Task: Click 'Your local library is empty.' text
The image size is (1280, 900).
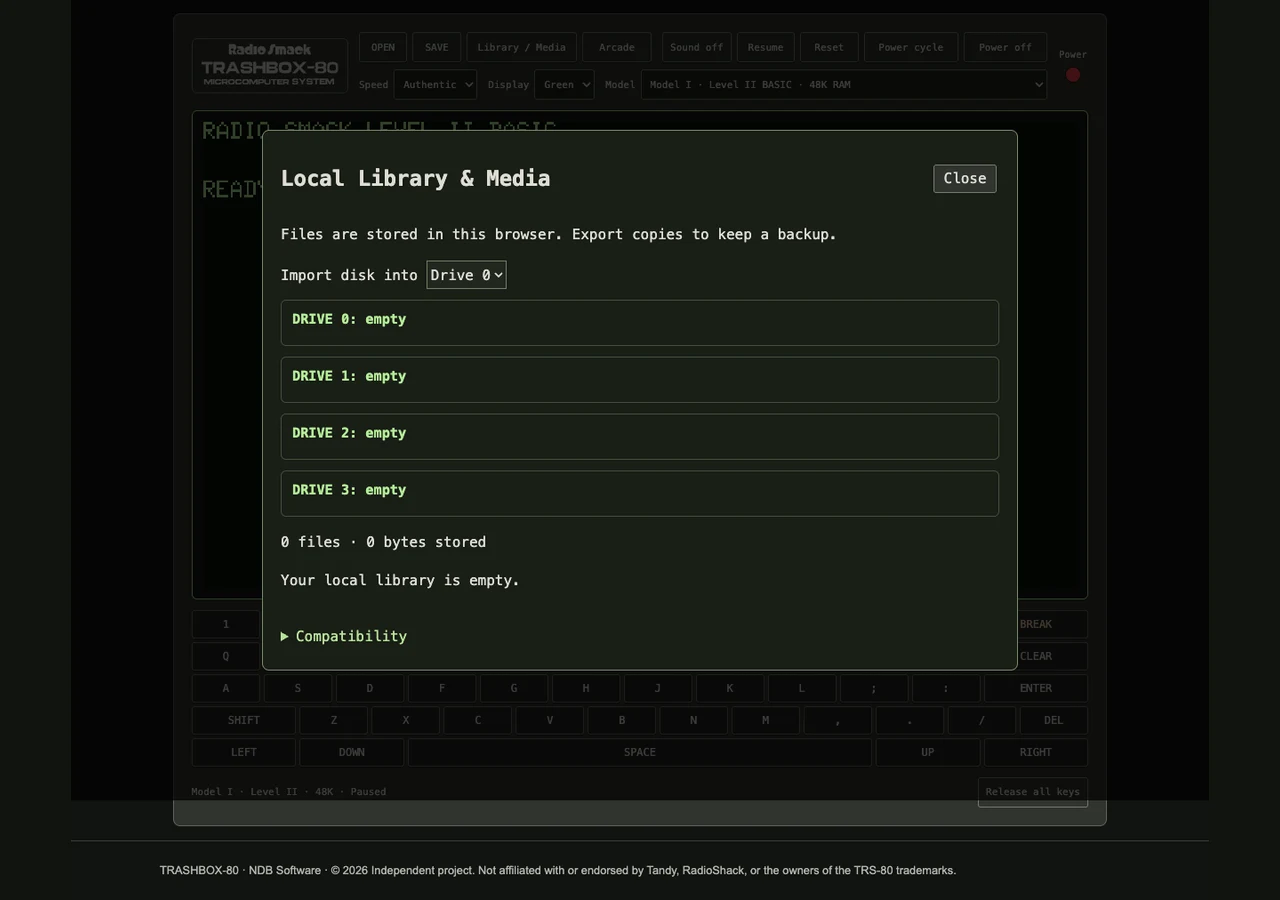Action: coord(400,580)
